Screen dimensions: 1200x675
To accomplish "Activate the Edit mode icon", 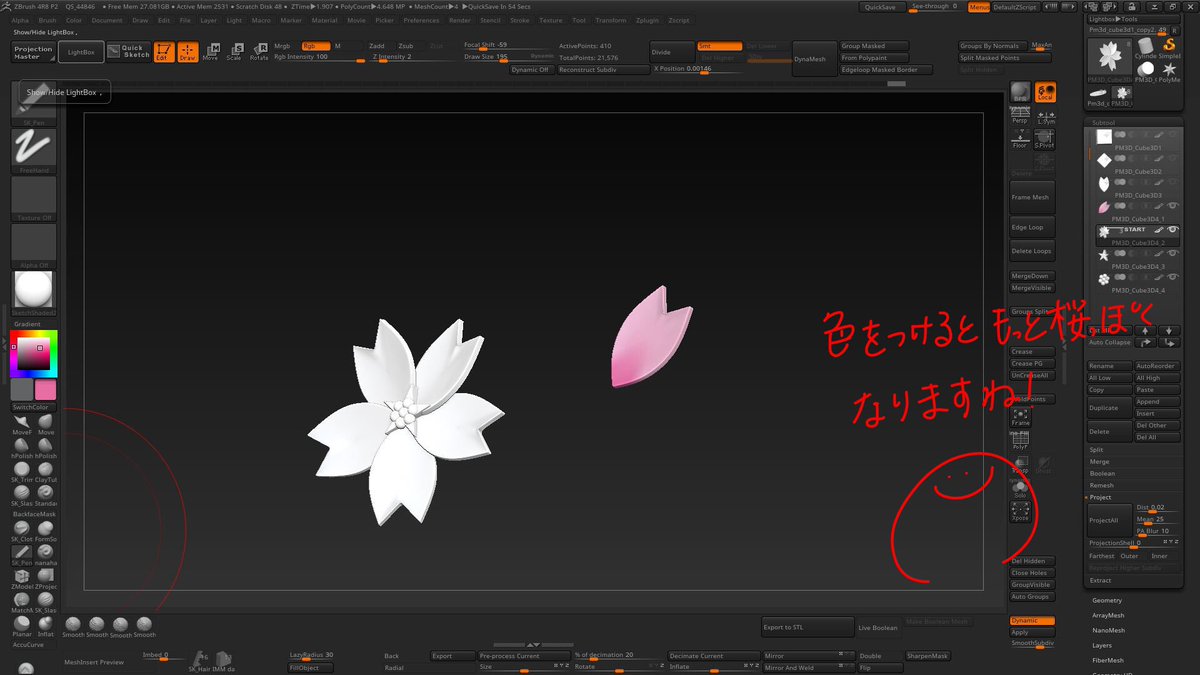I will (163, 52).
